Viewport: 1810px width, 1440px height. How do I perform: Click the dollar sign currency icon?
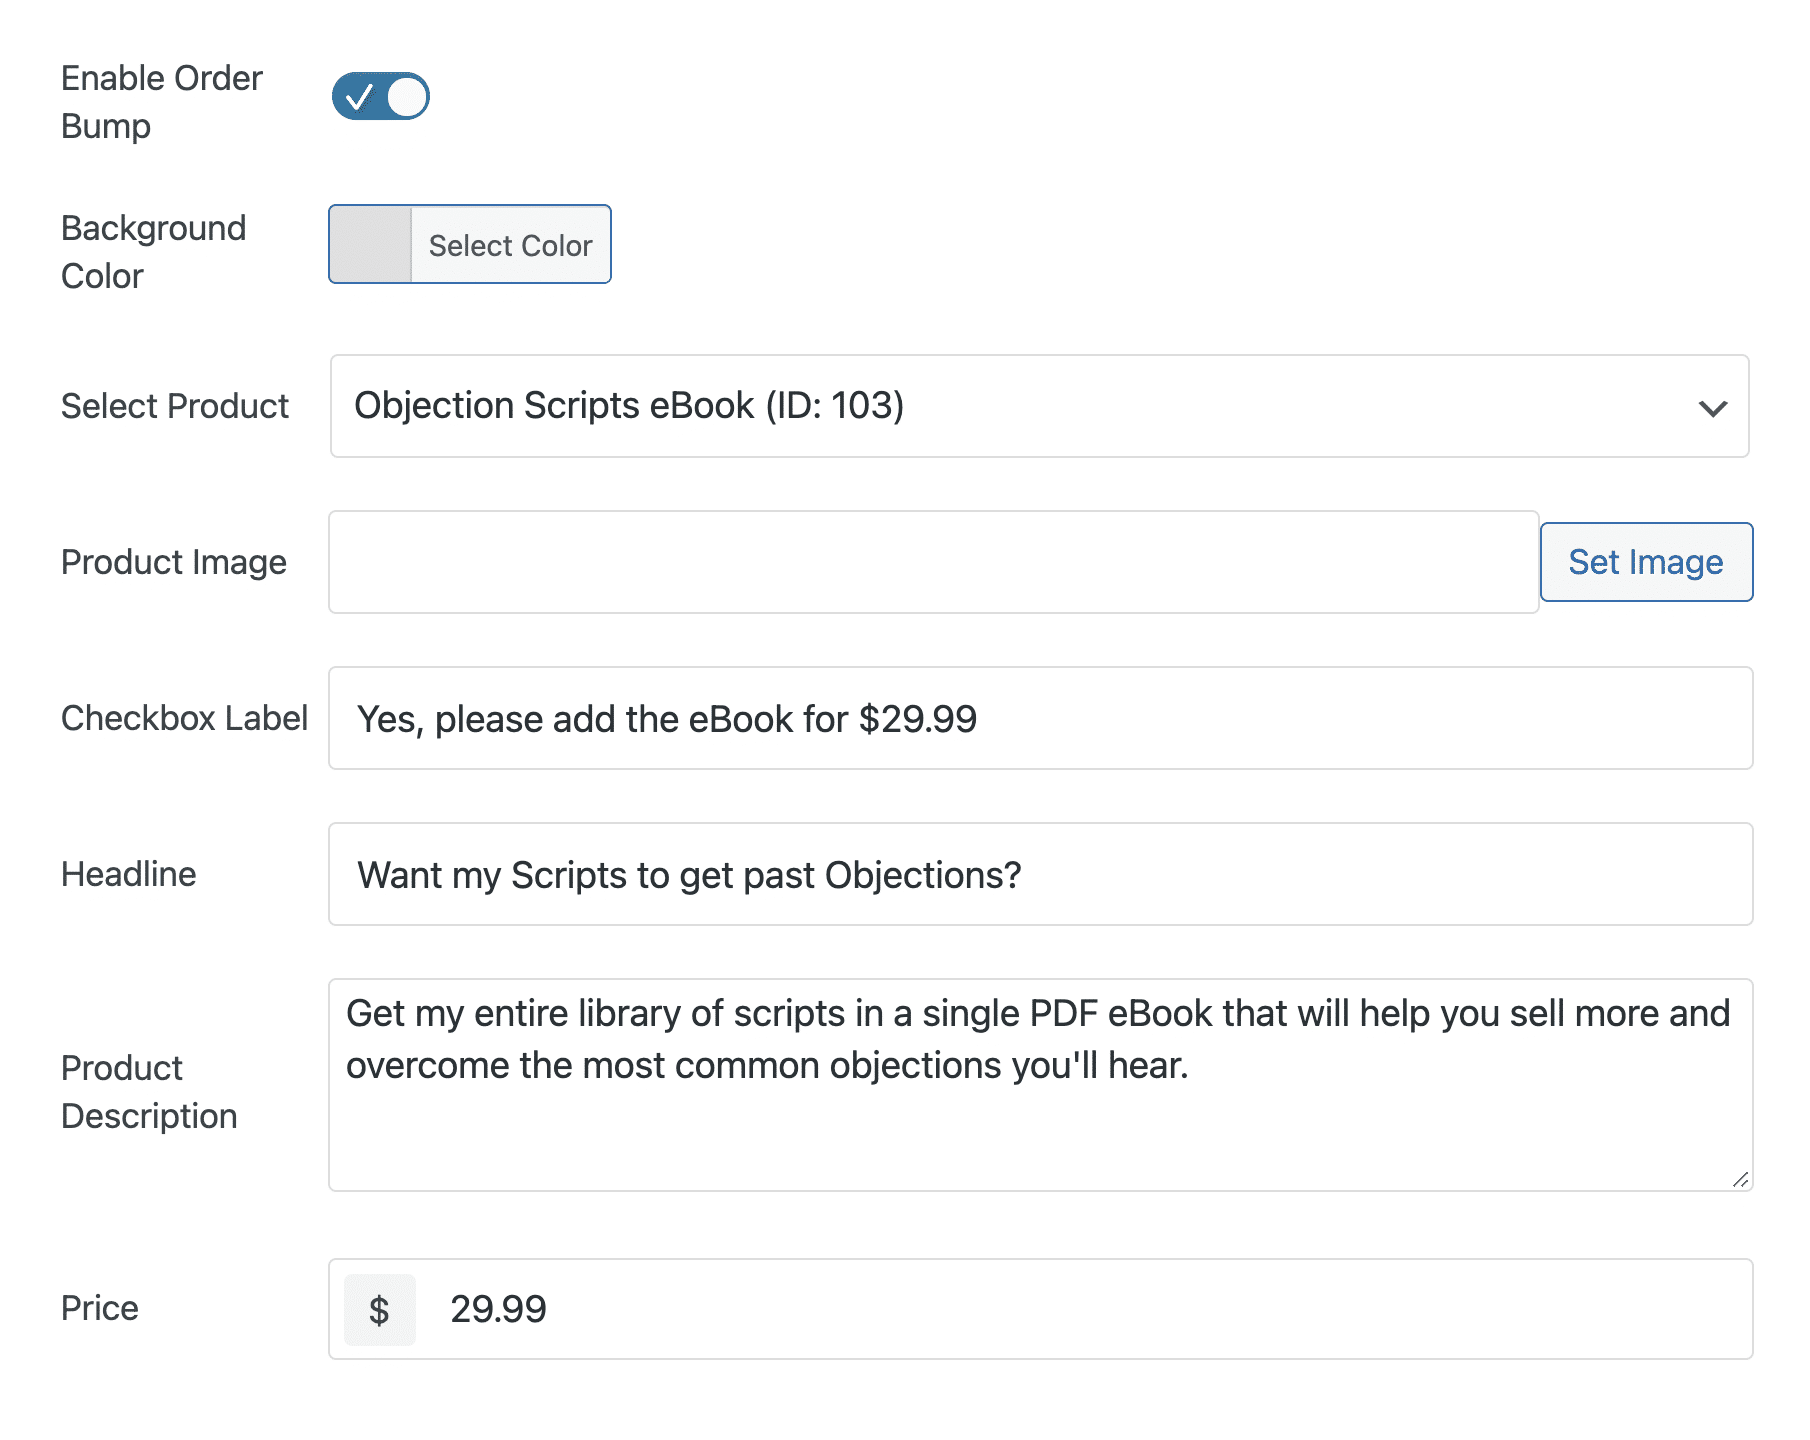point(379,1310)
